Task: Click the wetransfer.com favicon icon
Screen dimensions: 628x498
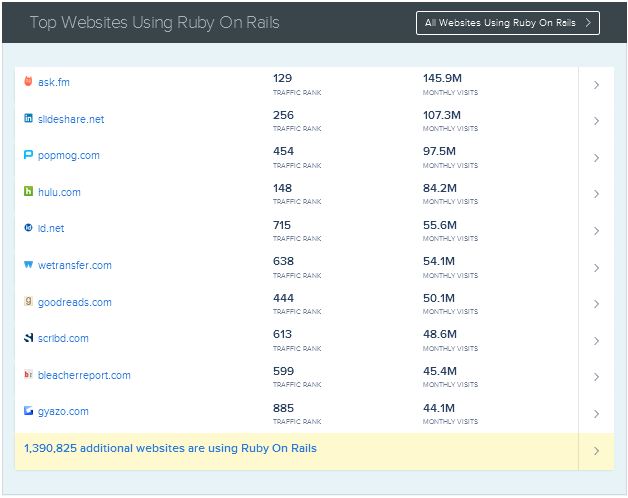Action: 28,264
